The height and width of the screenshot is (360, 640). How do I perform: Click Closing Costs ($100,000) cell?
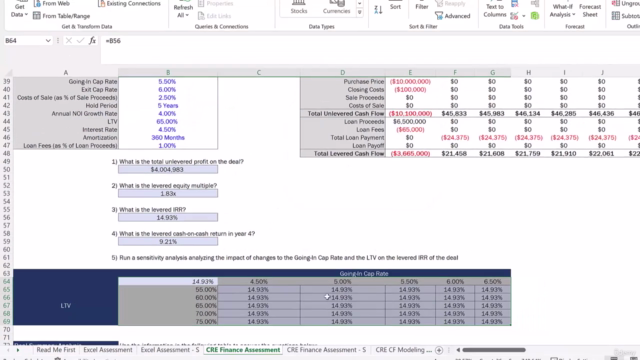(x=410, y=89)
